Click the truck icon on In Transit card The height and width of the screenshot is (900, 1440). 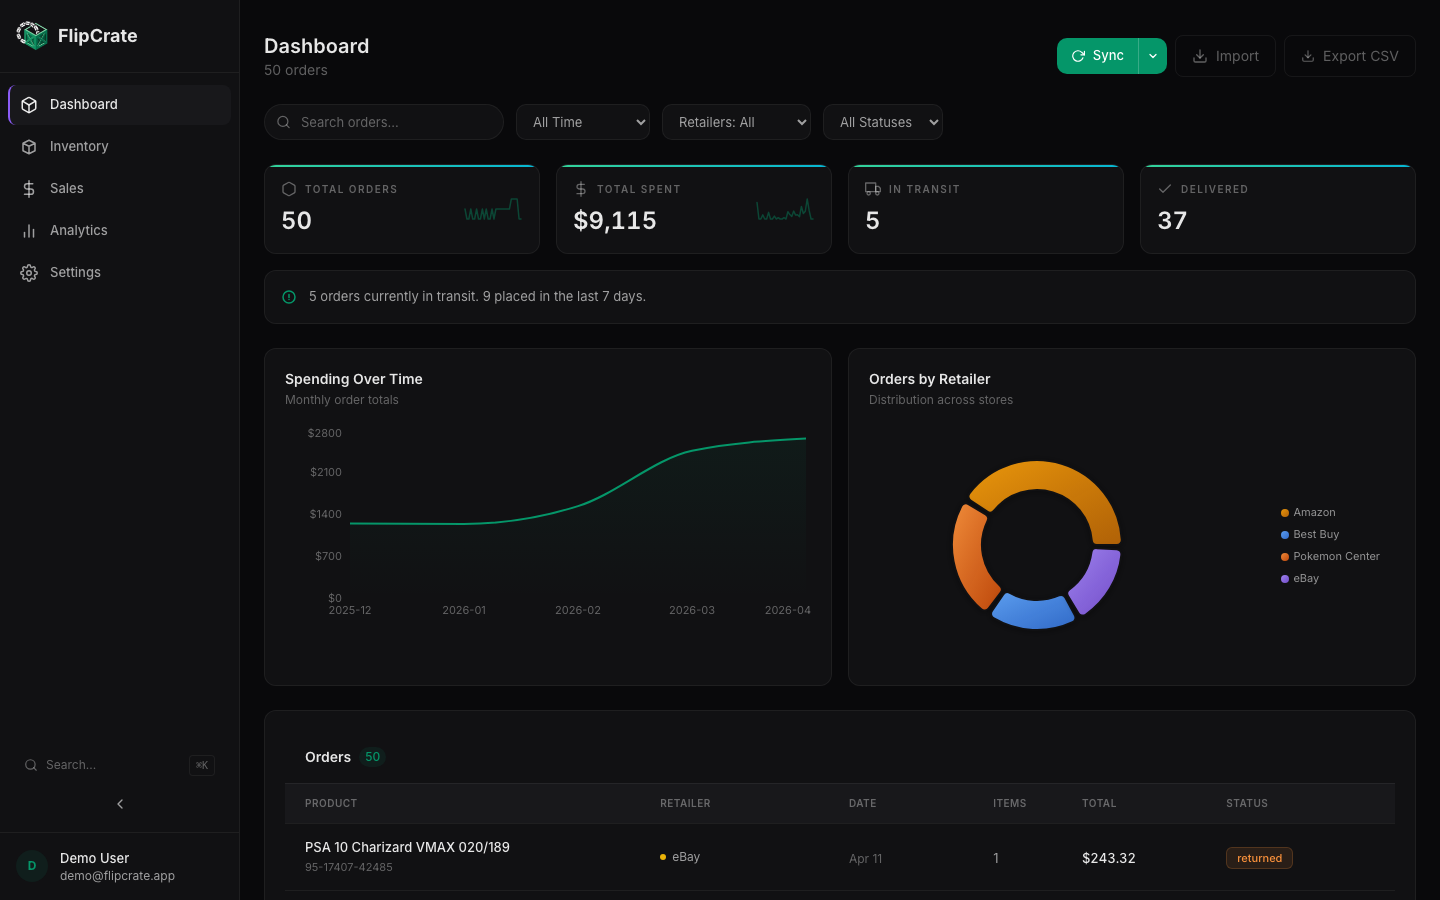(x=873, y=188)
